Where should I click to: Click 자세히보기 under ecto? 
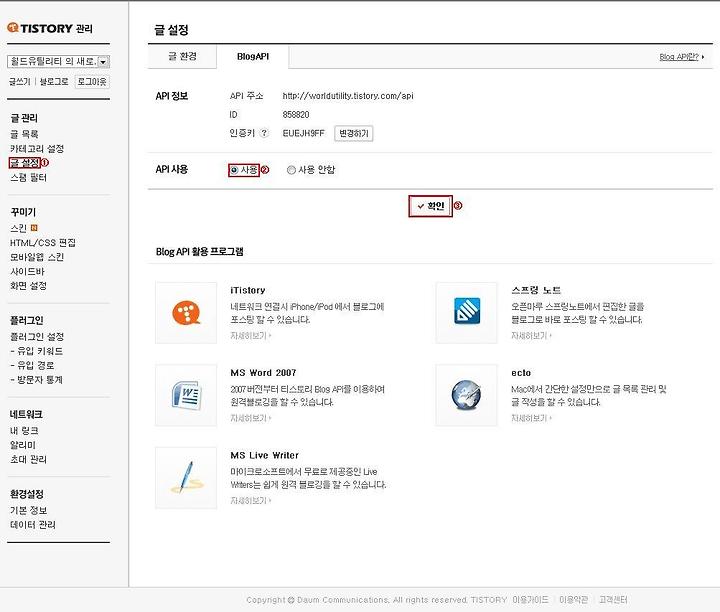click(x=531, y=418)
